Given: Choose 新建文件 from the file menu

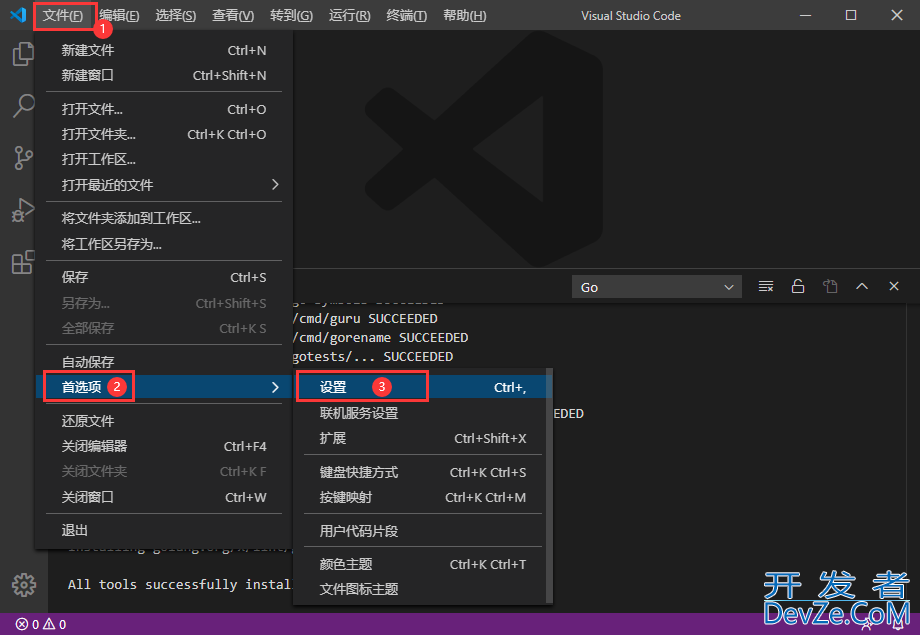Looking at the screenshot, I should click(x=164, y=50).
